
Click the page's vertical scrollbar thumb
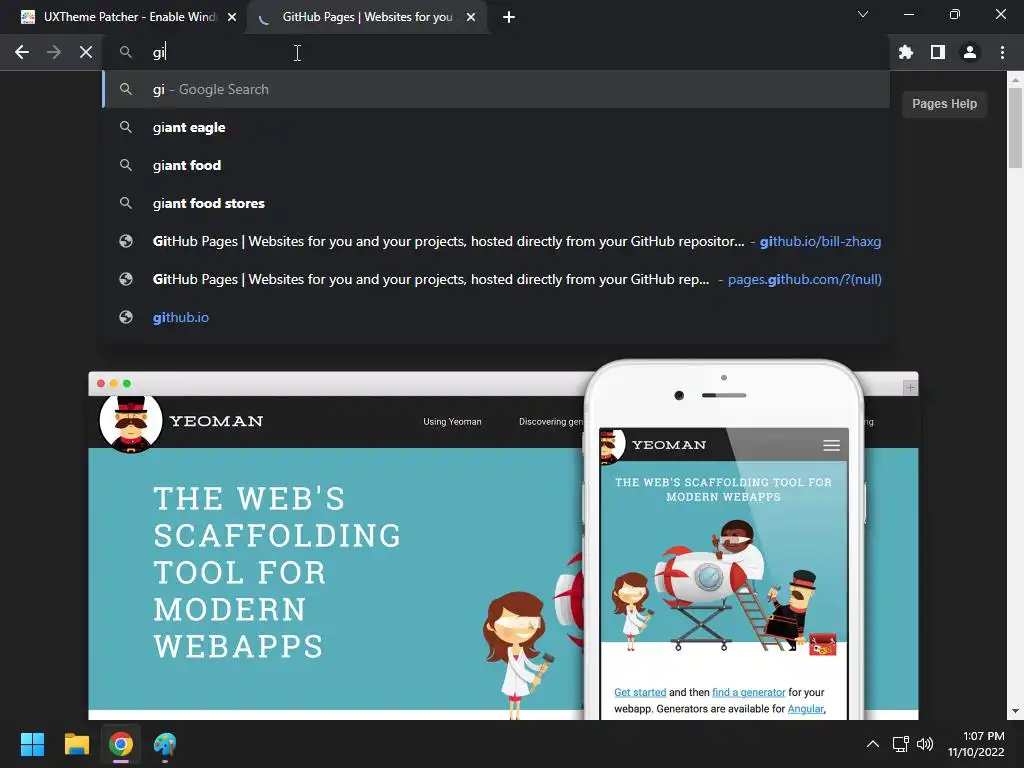(1015, 127)
